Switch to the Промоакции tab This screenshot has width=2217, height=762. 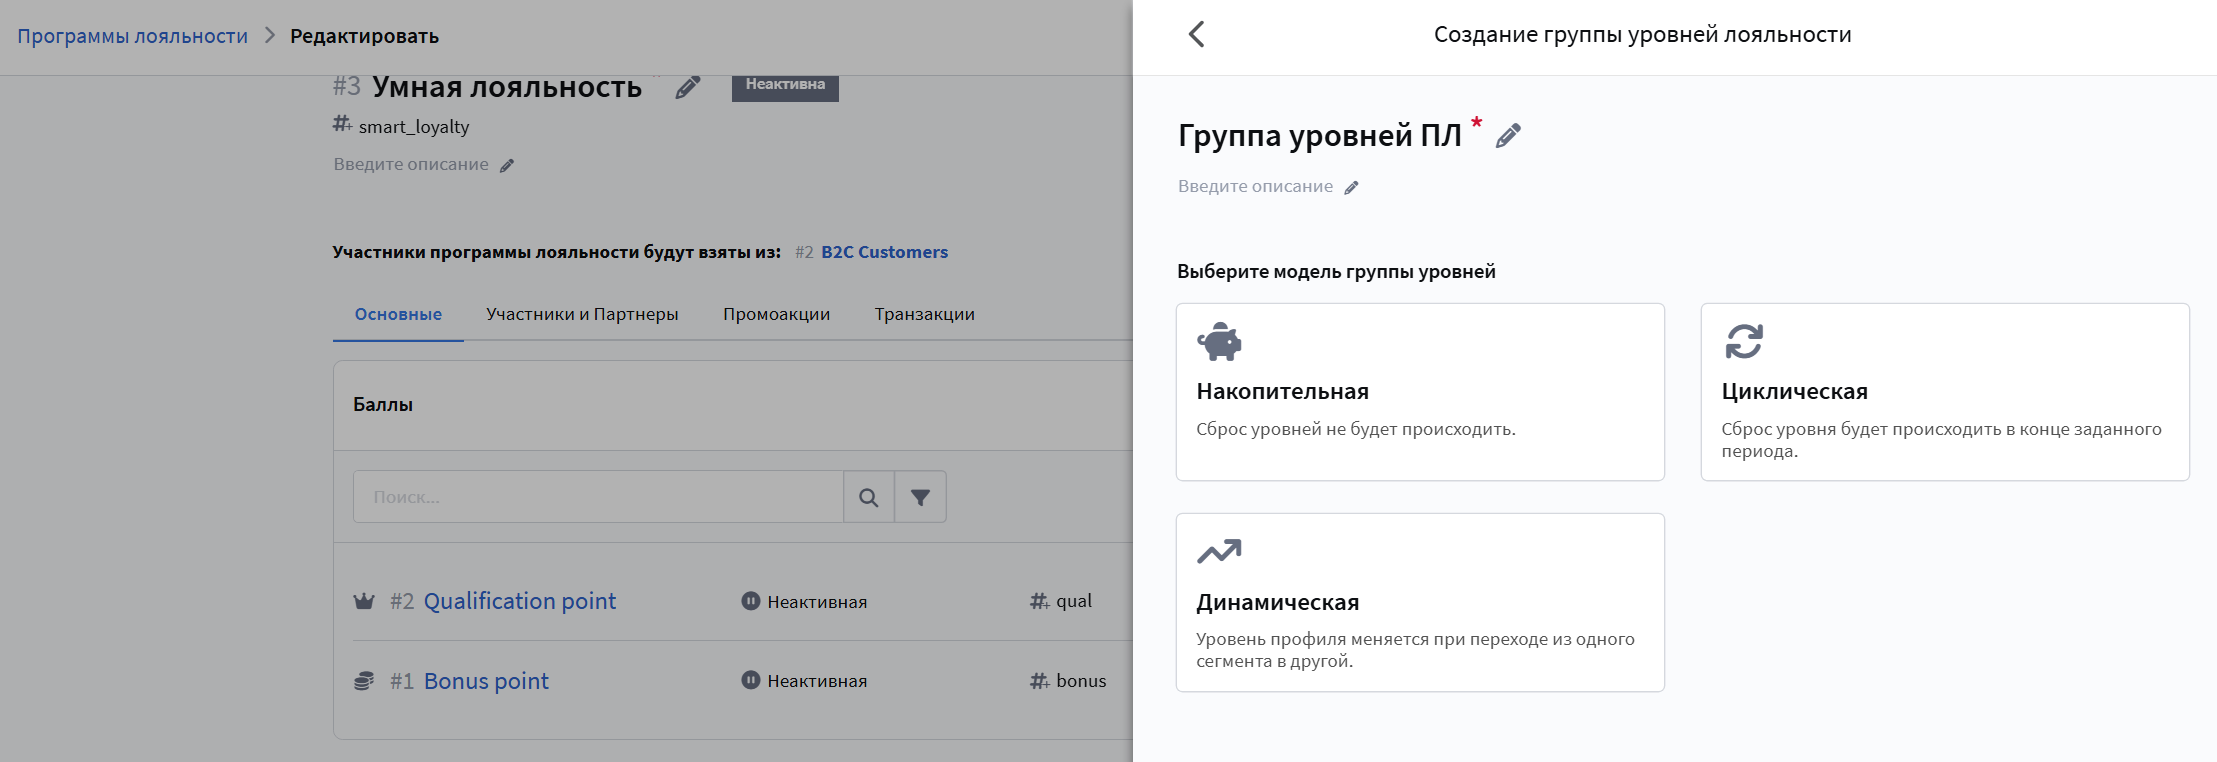coord(776,314)
